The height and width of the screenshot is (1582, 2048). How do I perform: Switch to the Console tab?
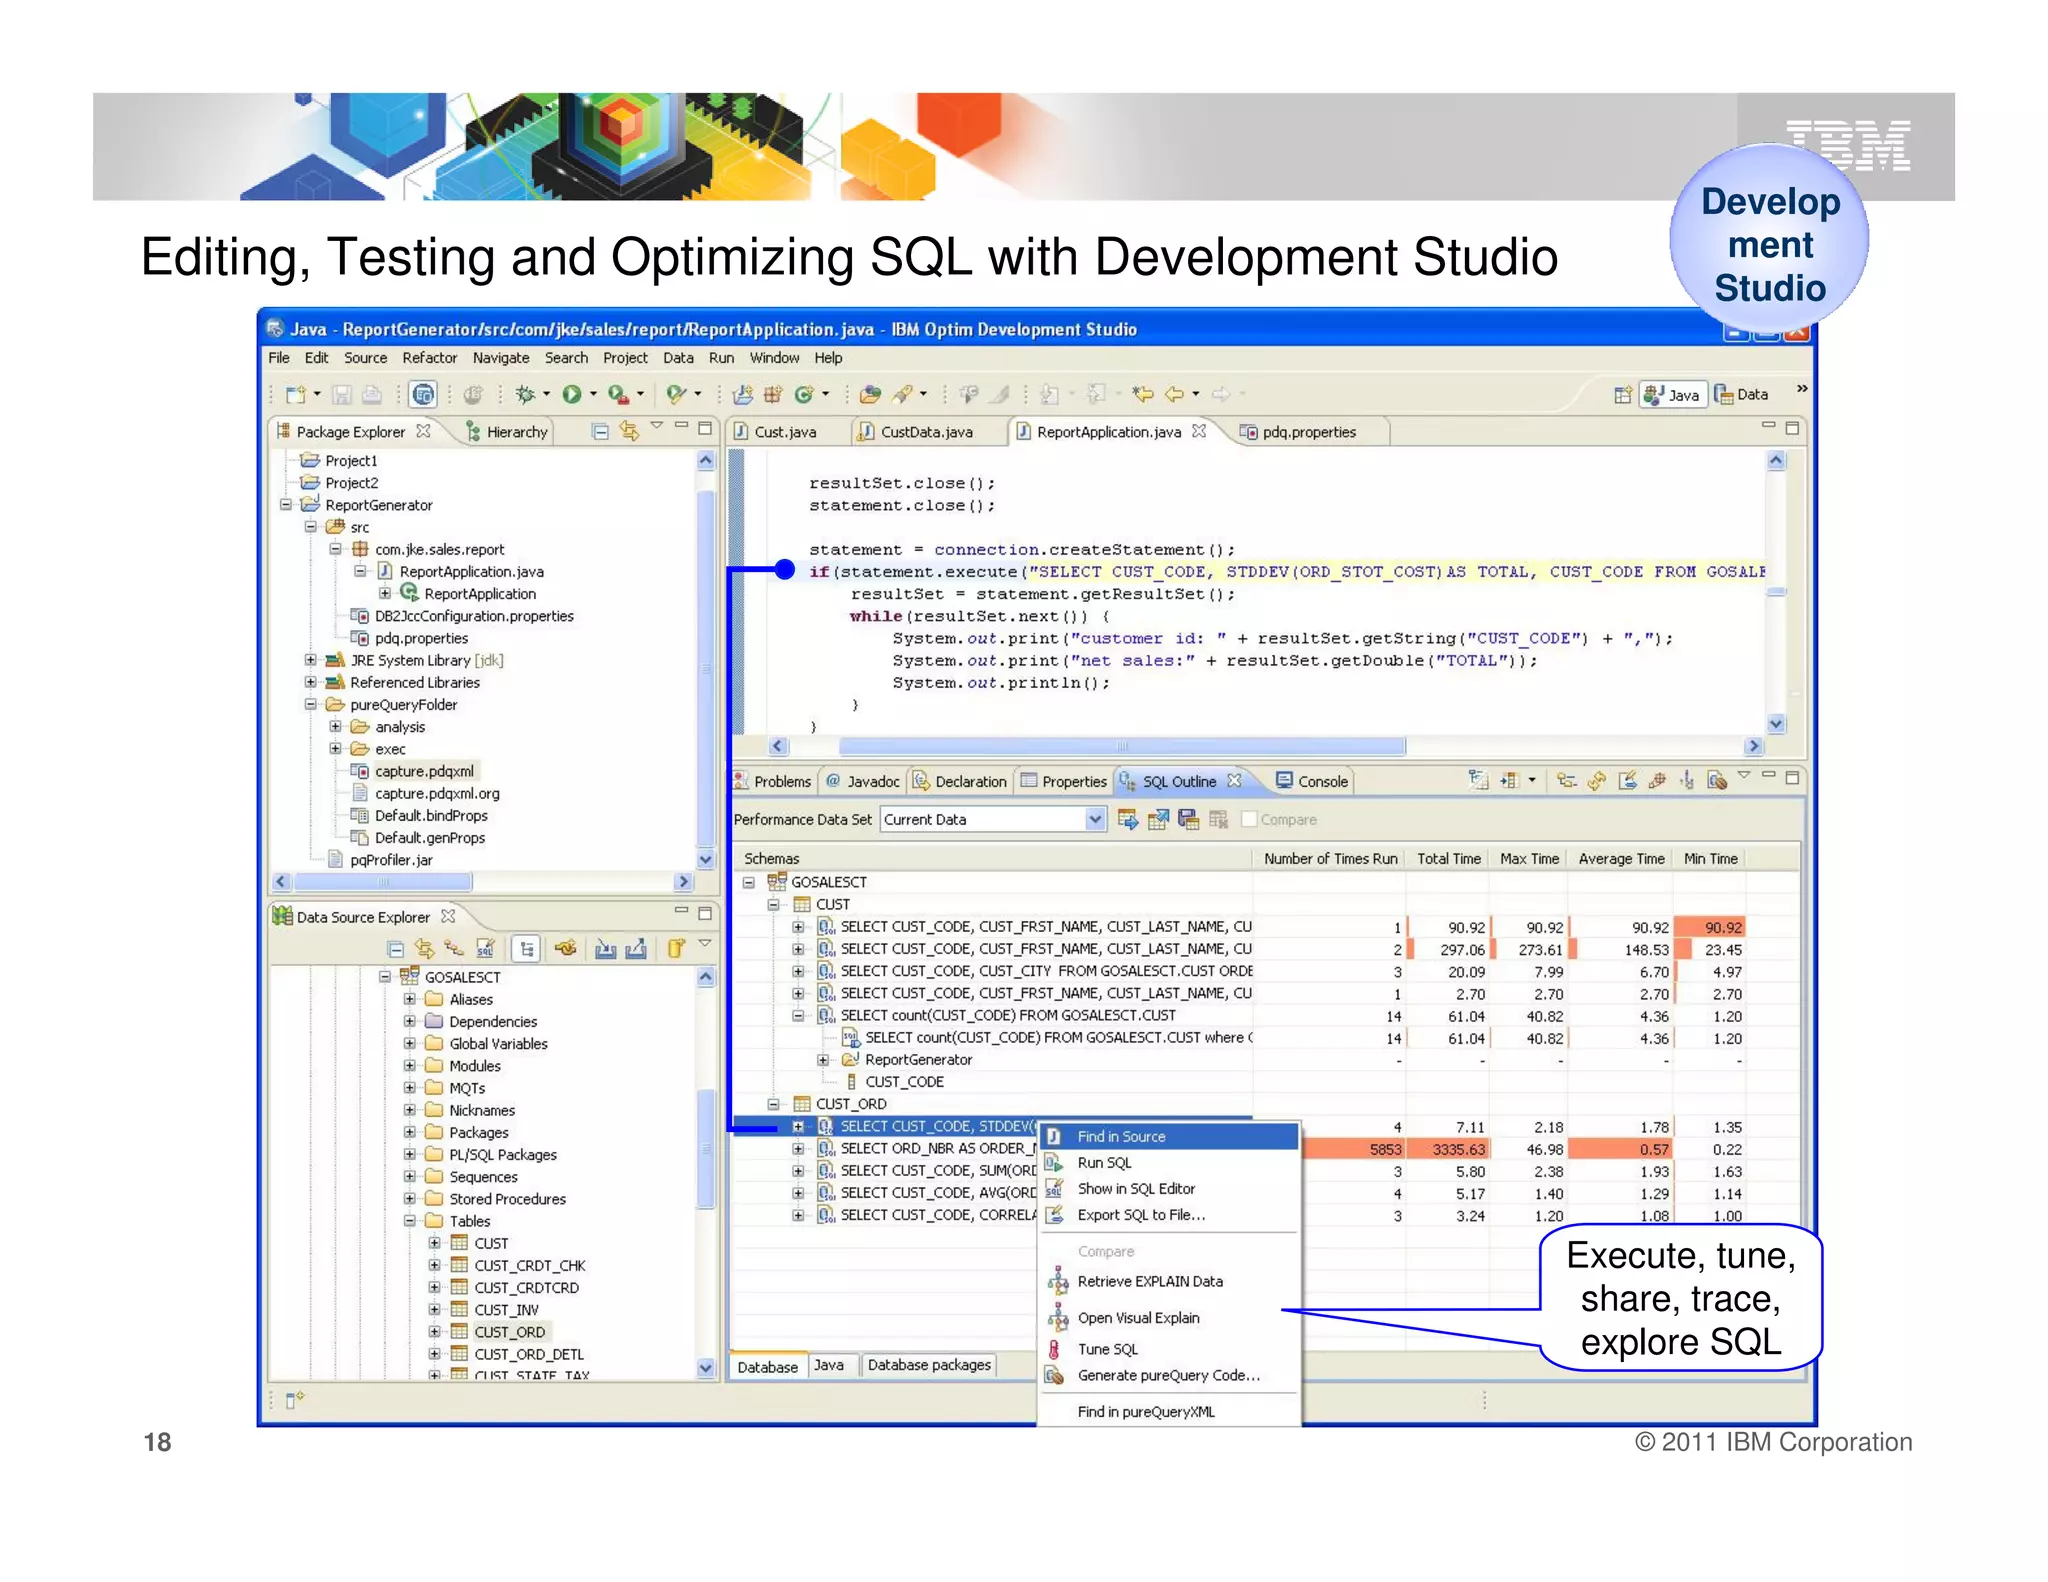[1312, 781]
